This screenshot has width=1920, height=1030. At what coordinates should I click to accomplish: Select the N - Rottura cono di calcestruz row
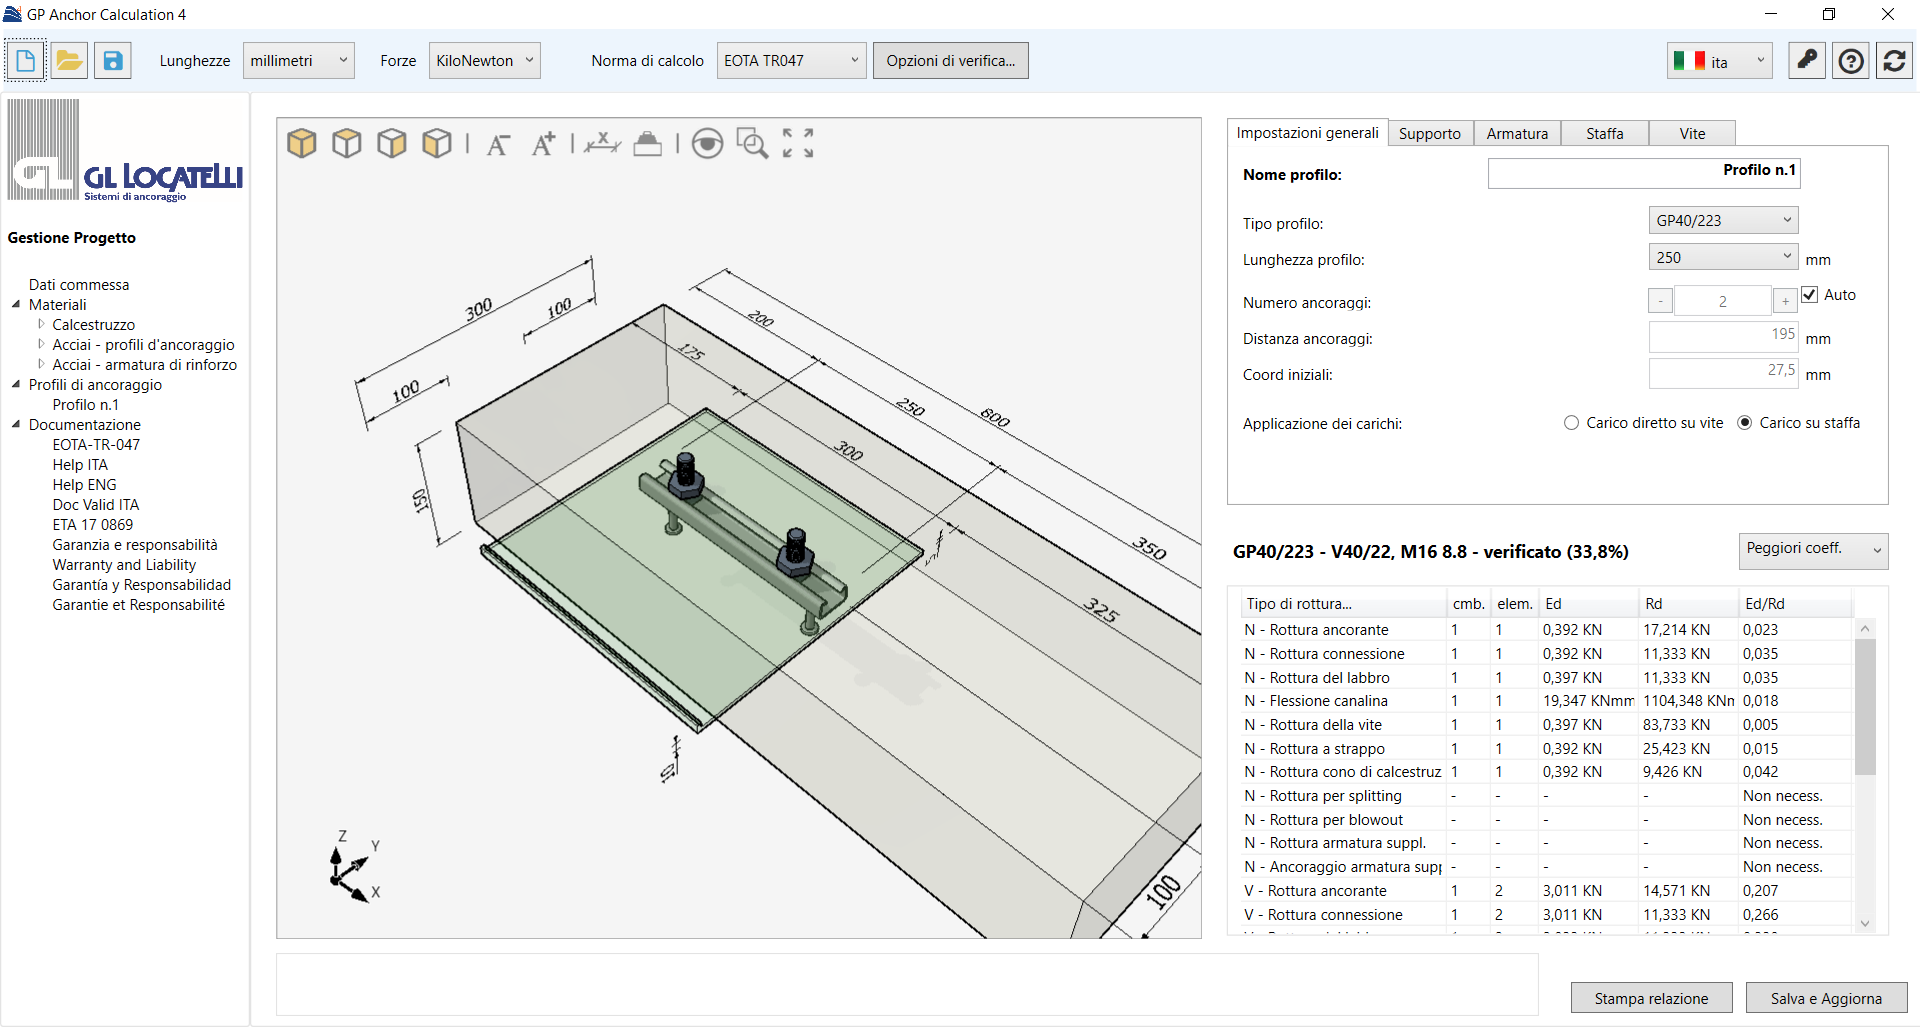[x=1545, y=772]
